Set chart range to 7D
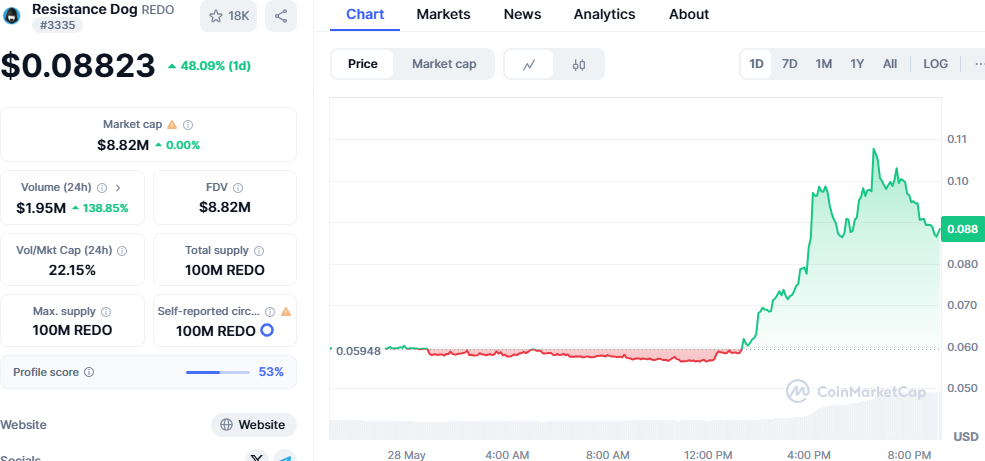The height and width of the screenshot is (461, 985). click(790, 64)
